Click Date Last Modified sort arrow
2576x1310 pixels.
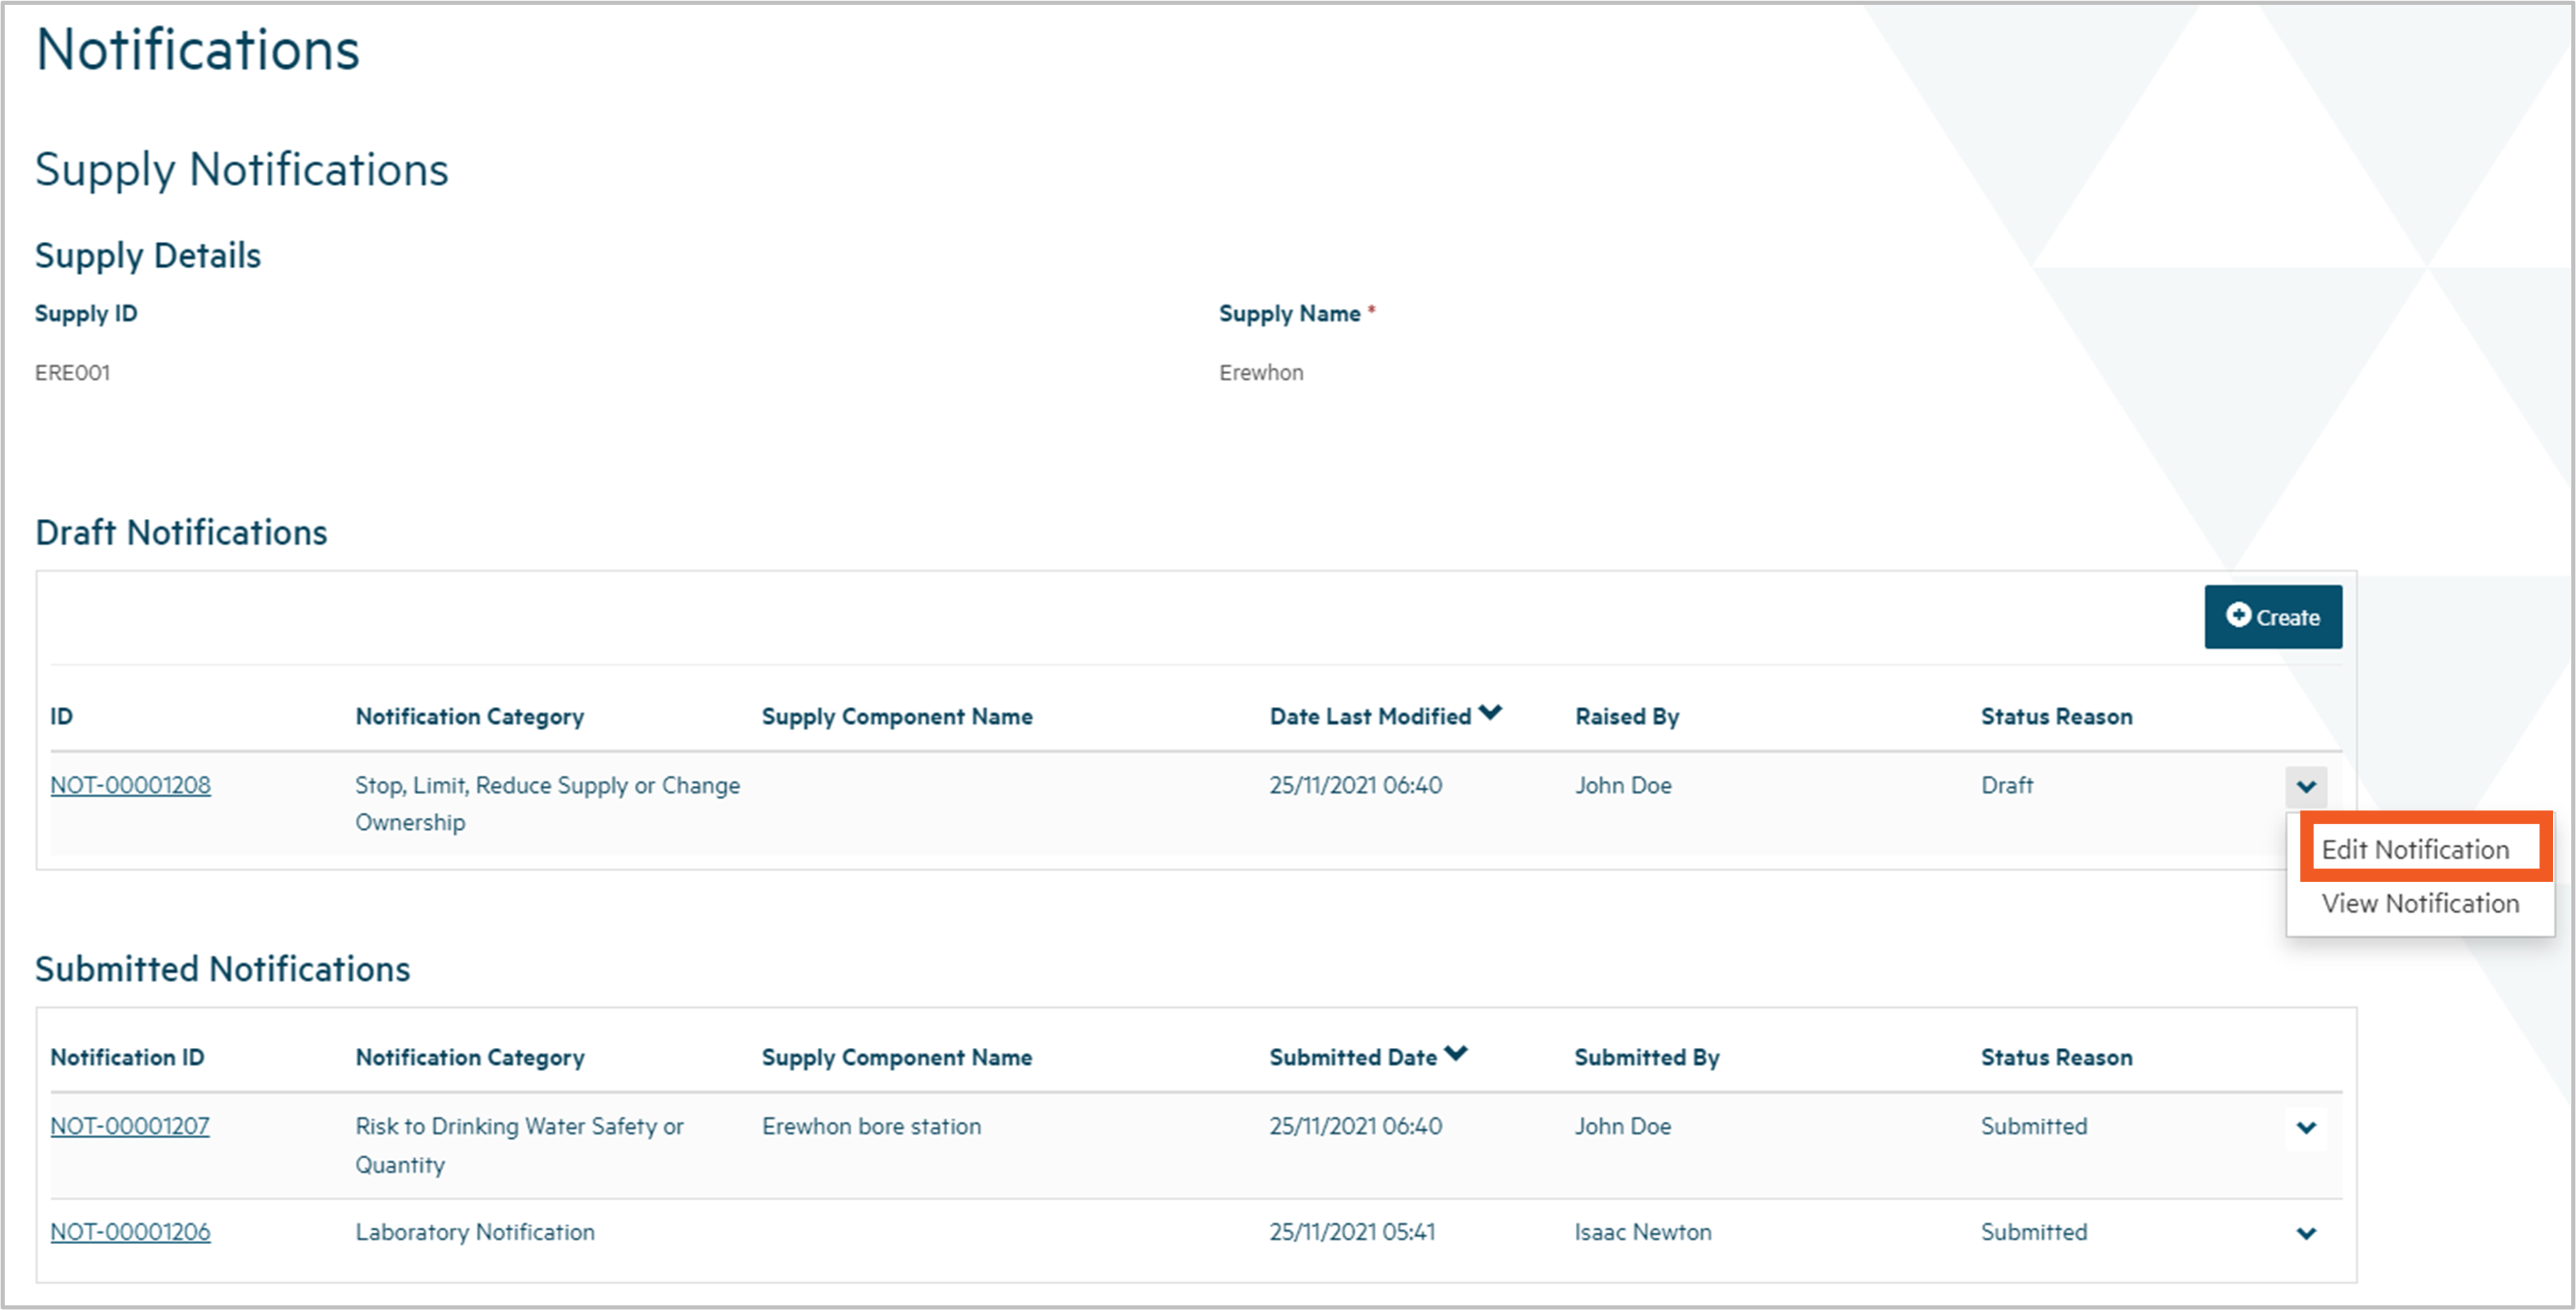[1490, 712]
